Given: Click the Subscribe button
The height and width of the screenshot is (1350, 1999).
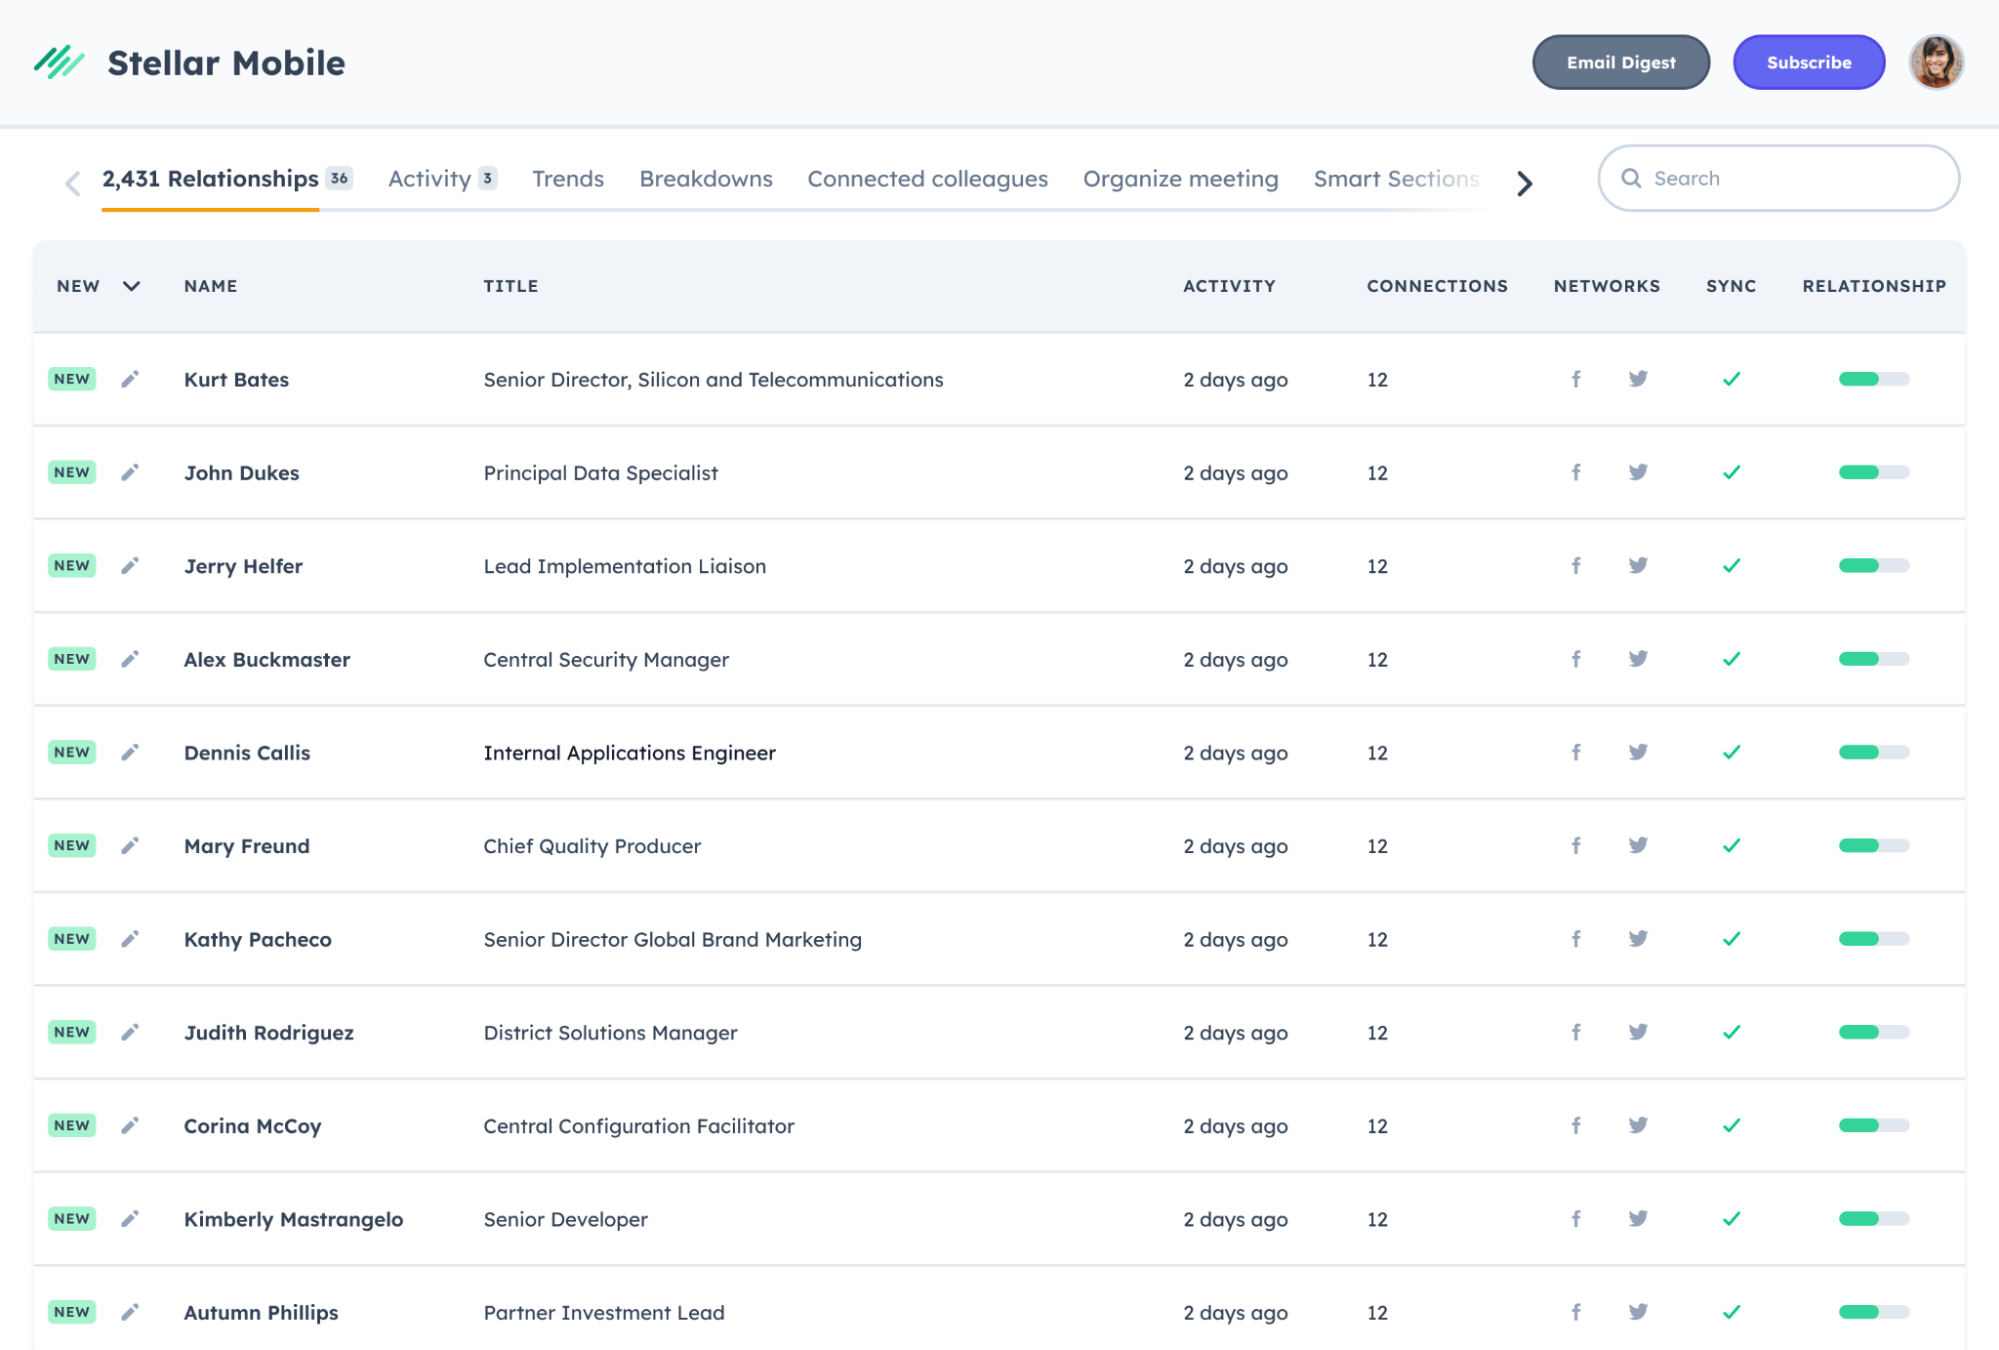Looking at the screenshot, I should [x=1808, y=62].
